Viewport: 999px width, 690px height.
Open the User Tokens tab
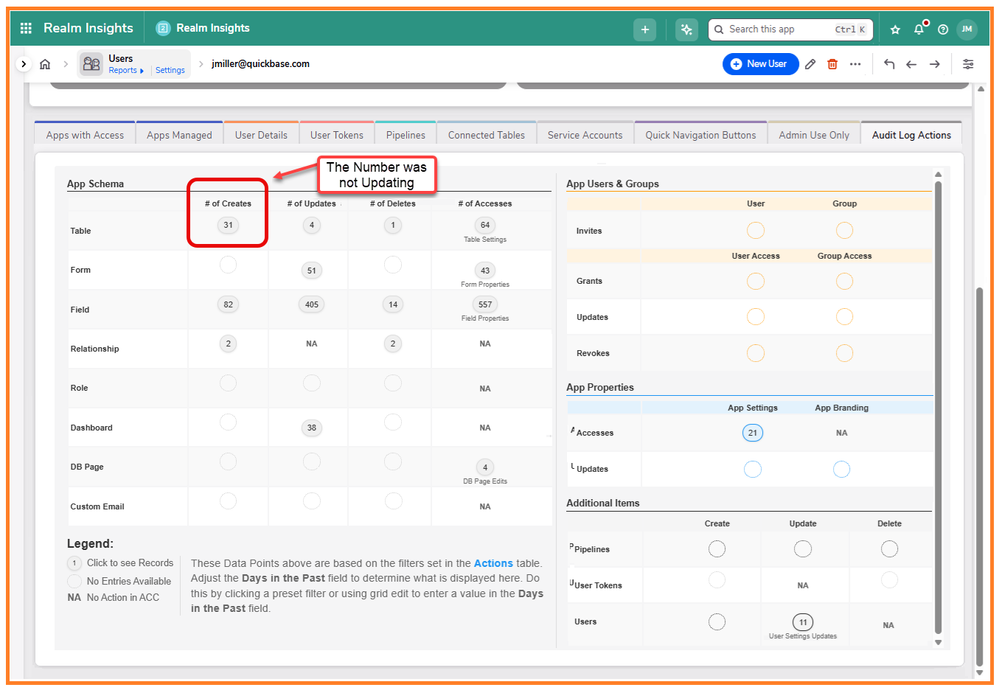tap(336, 134)
